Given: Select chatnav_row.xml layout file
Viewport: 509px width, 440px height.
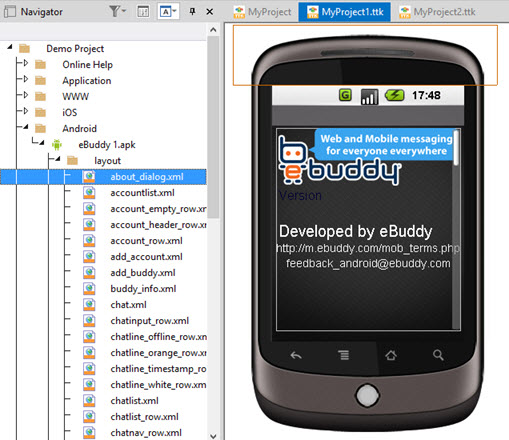Looking at the screenshot, I should (146, 433).
